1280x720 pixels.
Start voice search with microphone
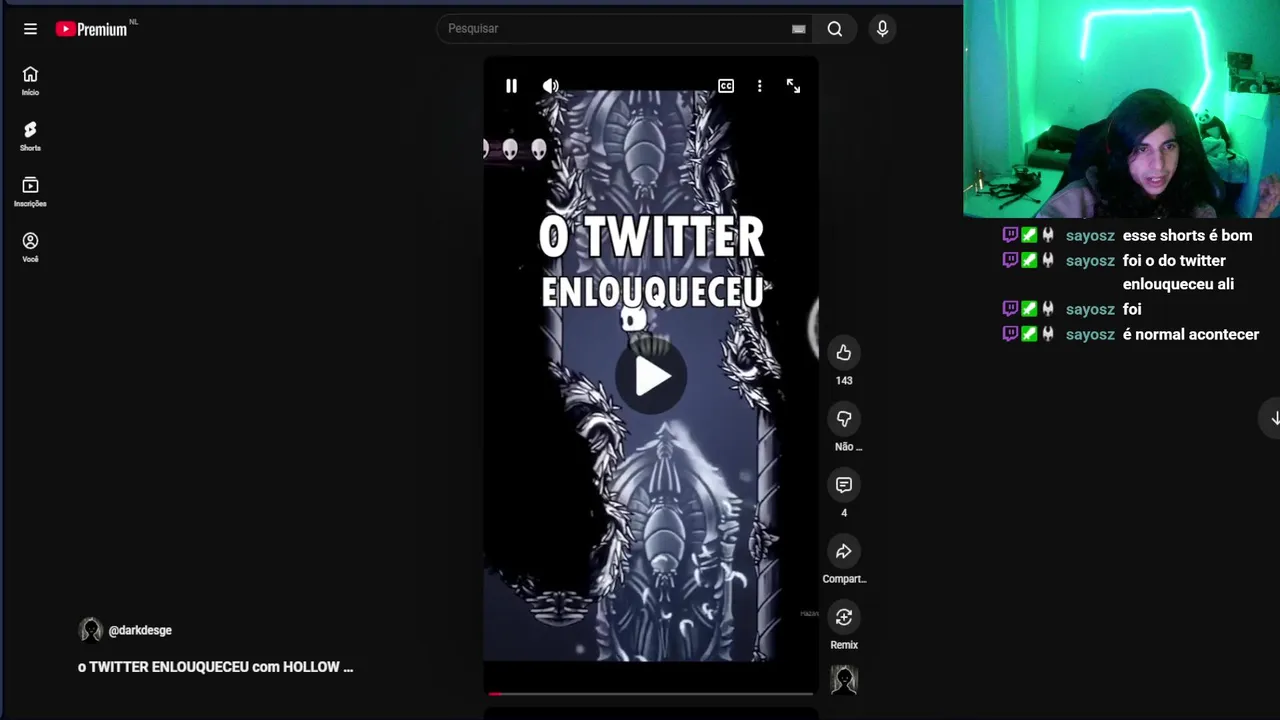[x=882, y=29]
